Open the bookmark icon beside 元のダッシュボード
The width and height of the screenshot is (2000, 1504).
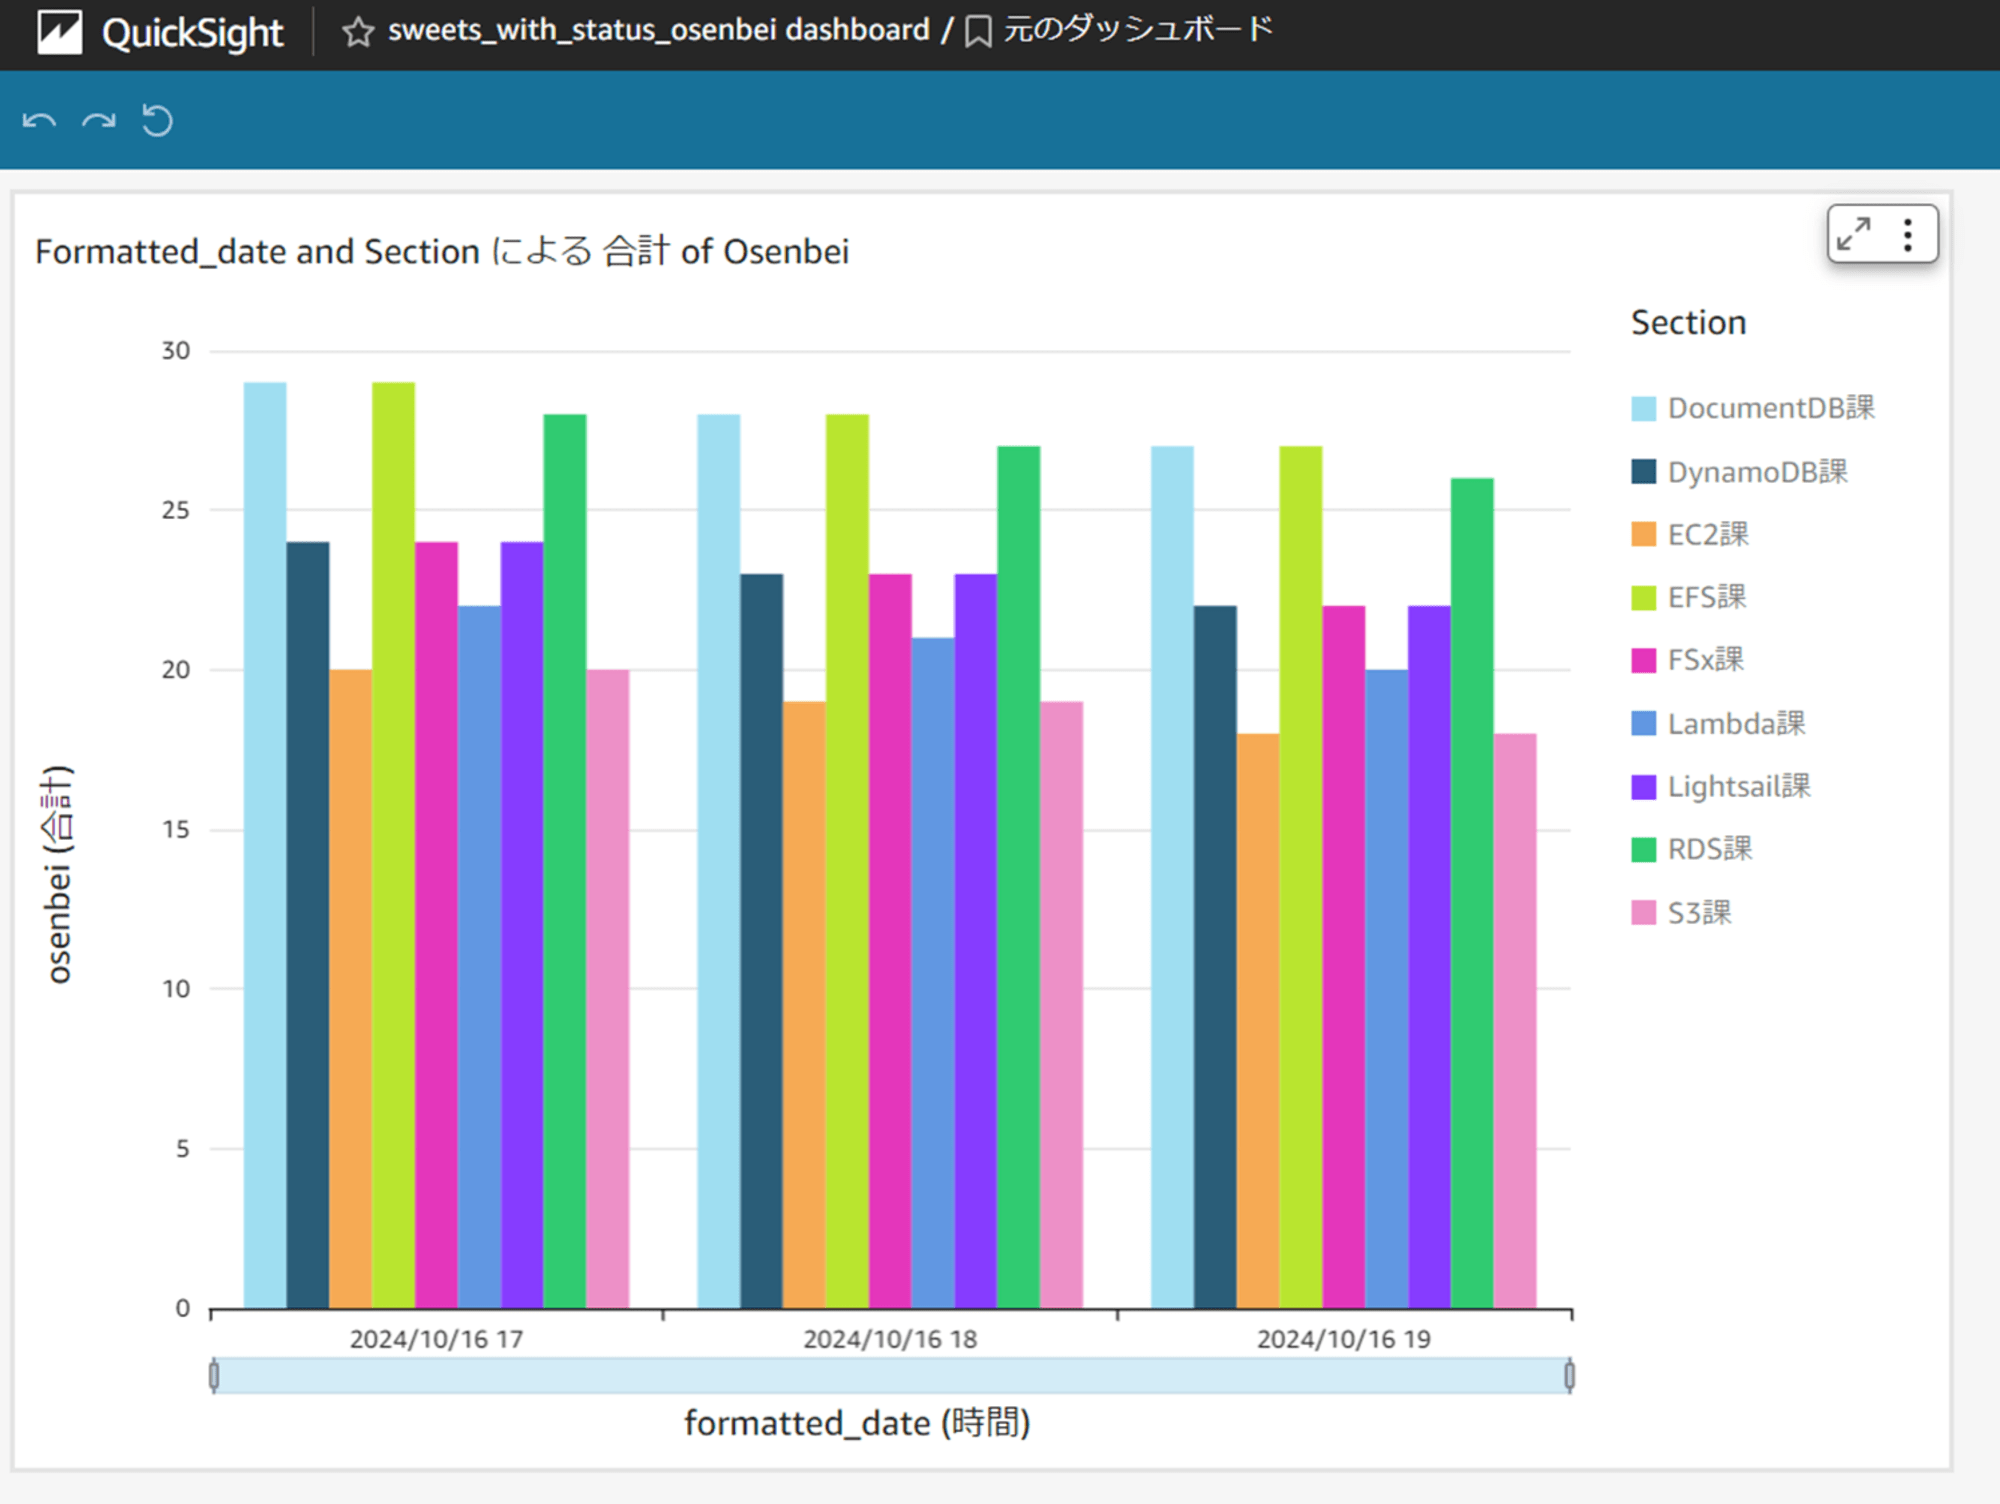[978, 32]
